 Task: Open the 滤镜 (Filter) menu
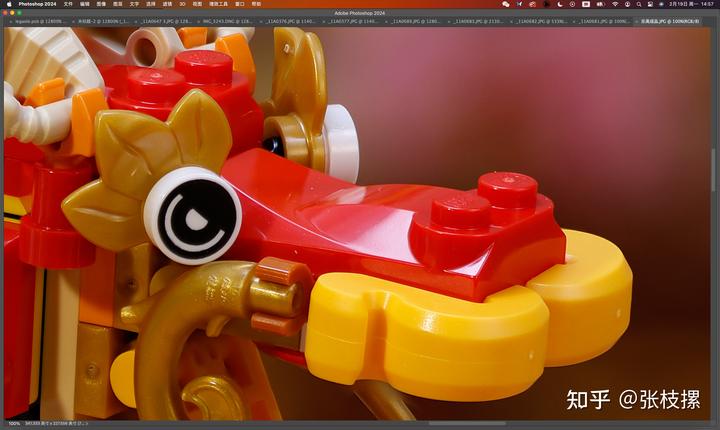(167, 4)
